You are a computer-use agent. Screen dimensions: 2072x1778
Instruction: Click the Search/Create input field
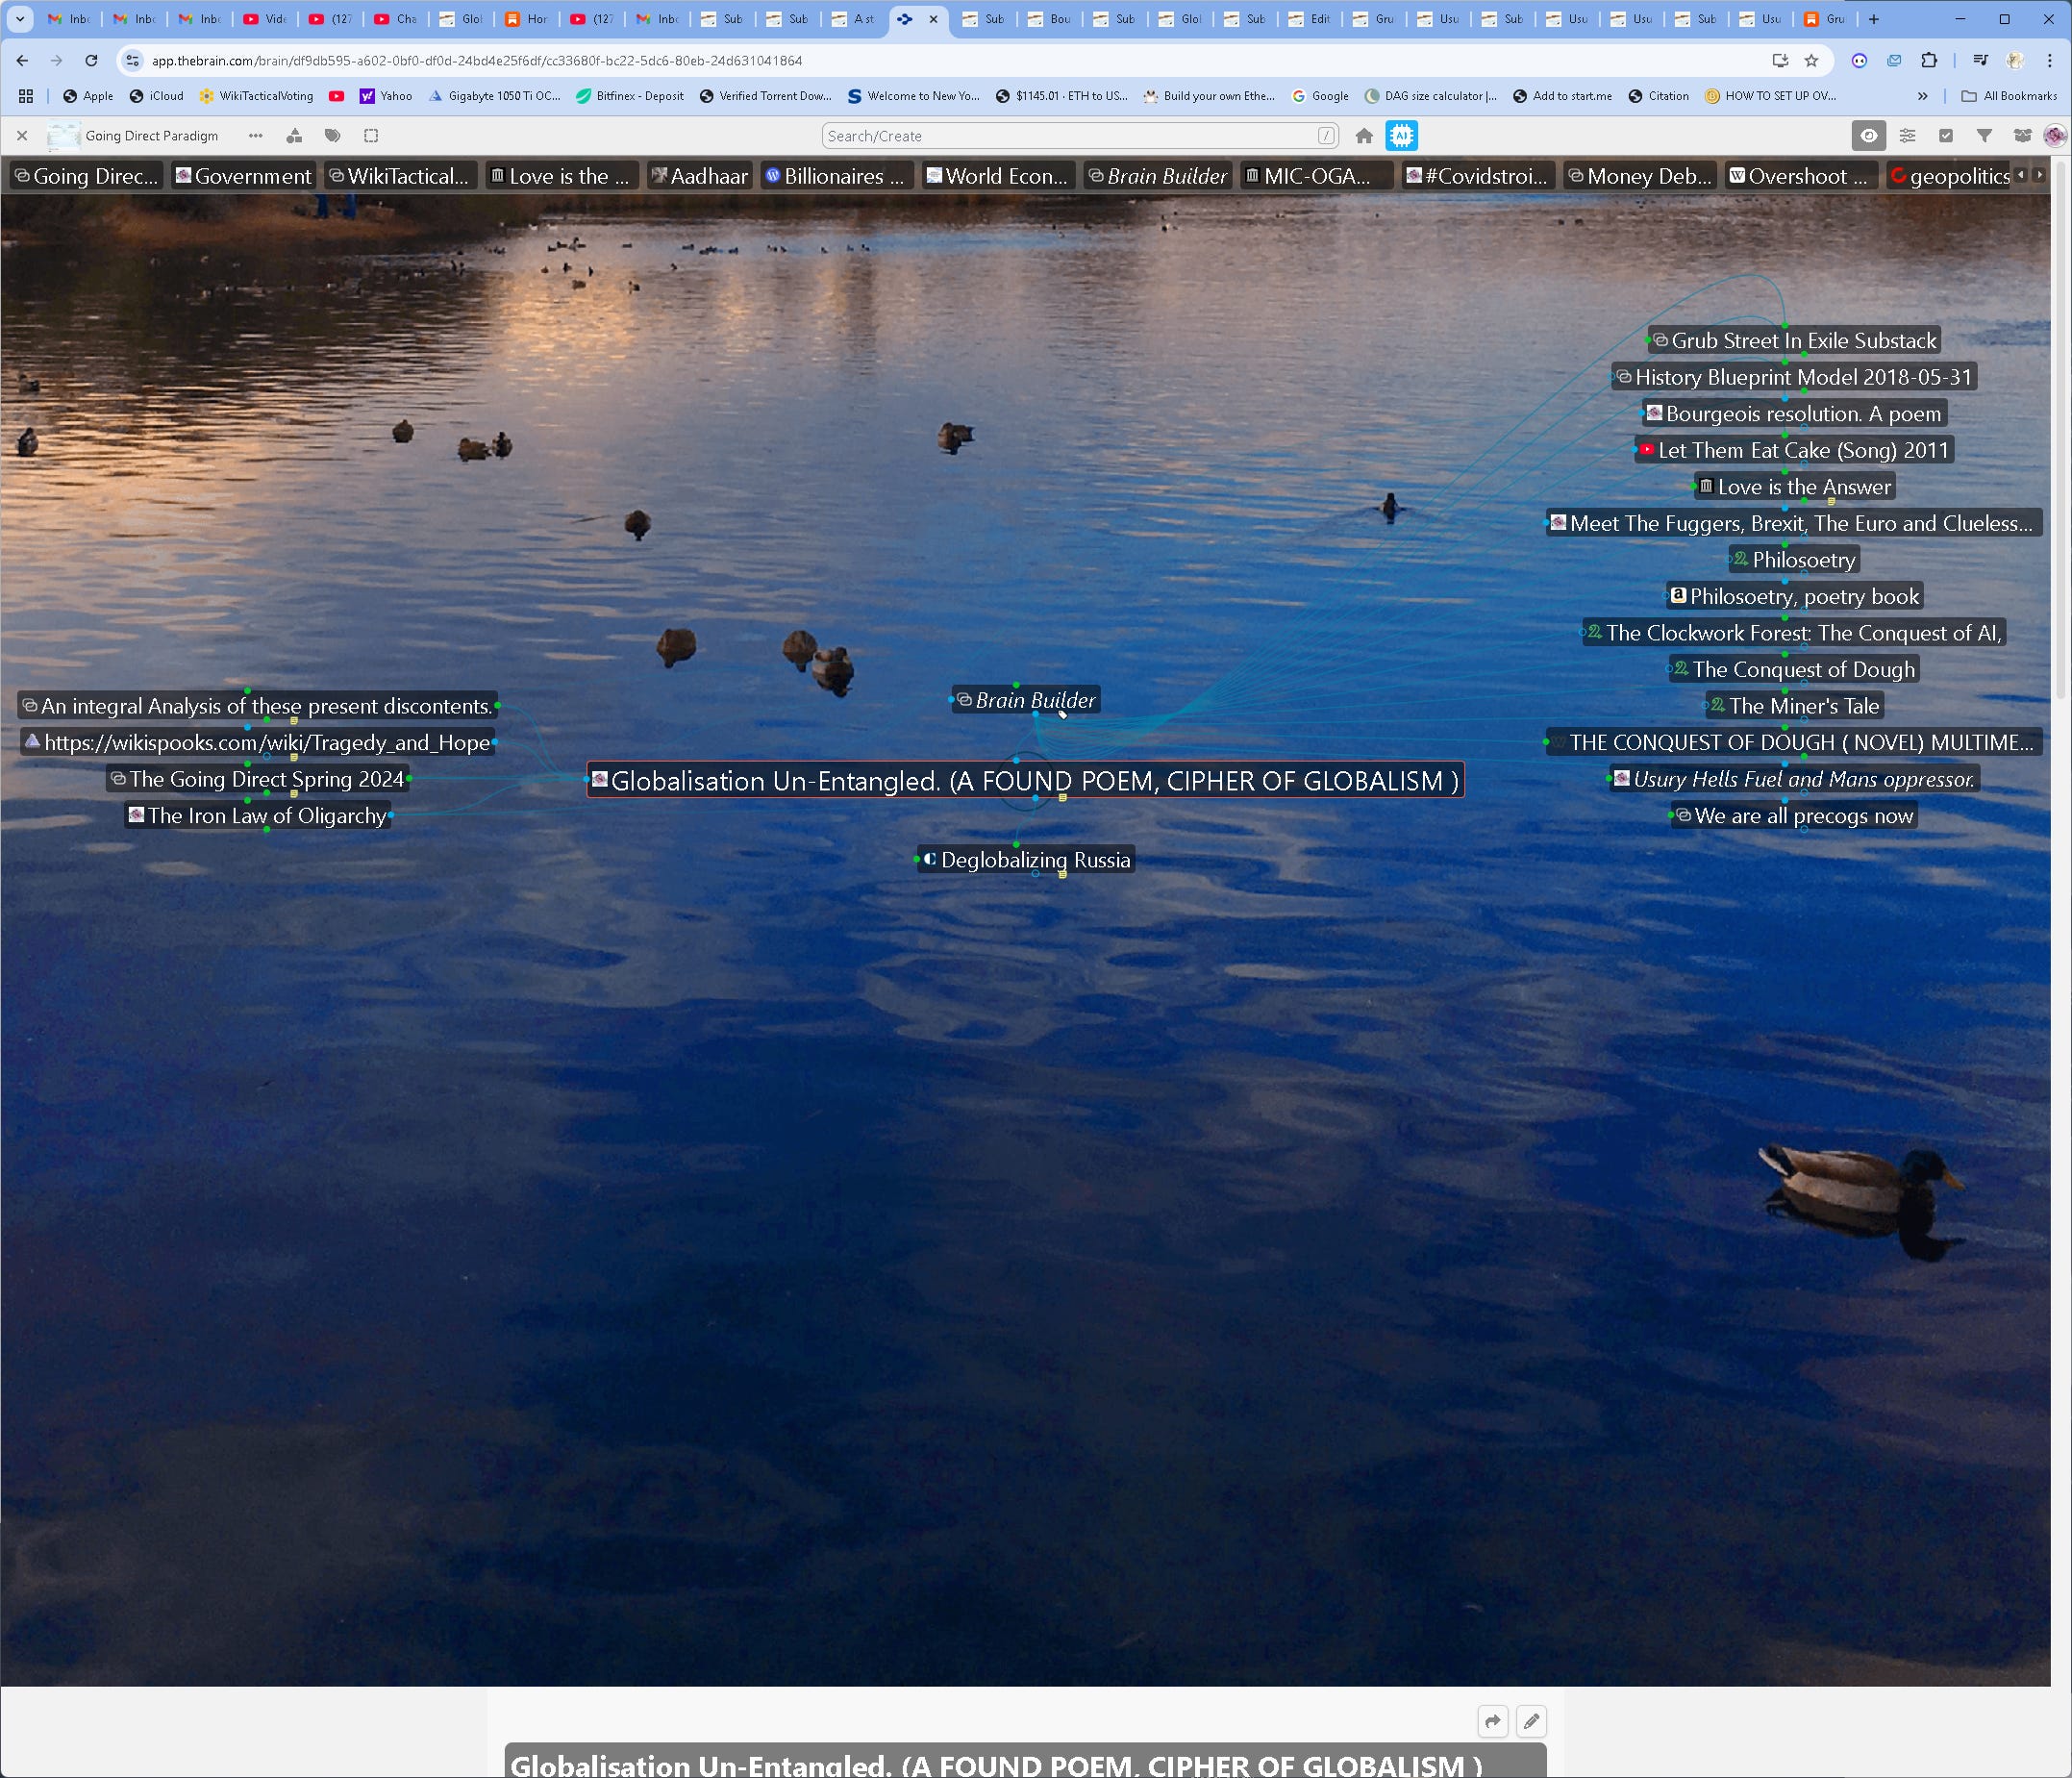point(1070,136)
